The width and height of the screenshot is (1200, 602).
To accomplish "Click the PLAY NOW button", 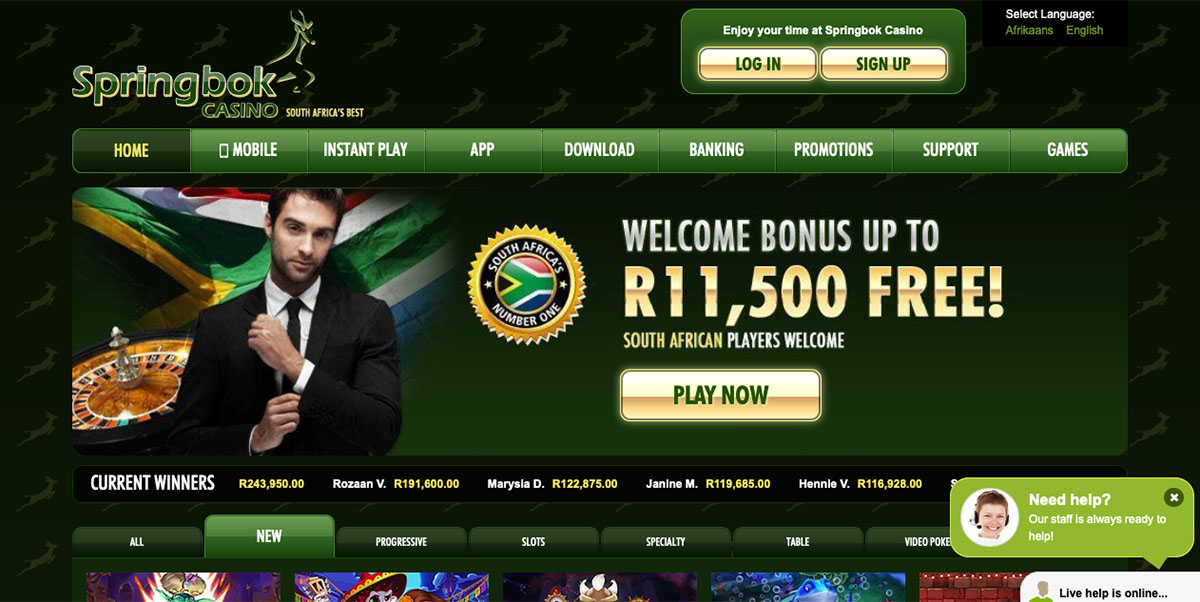I will click(721, 395).
